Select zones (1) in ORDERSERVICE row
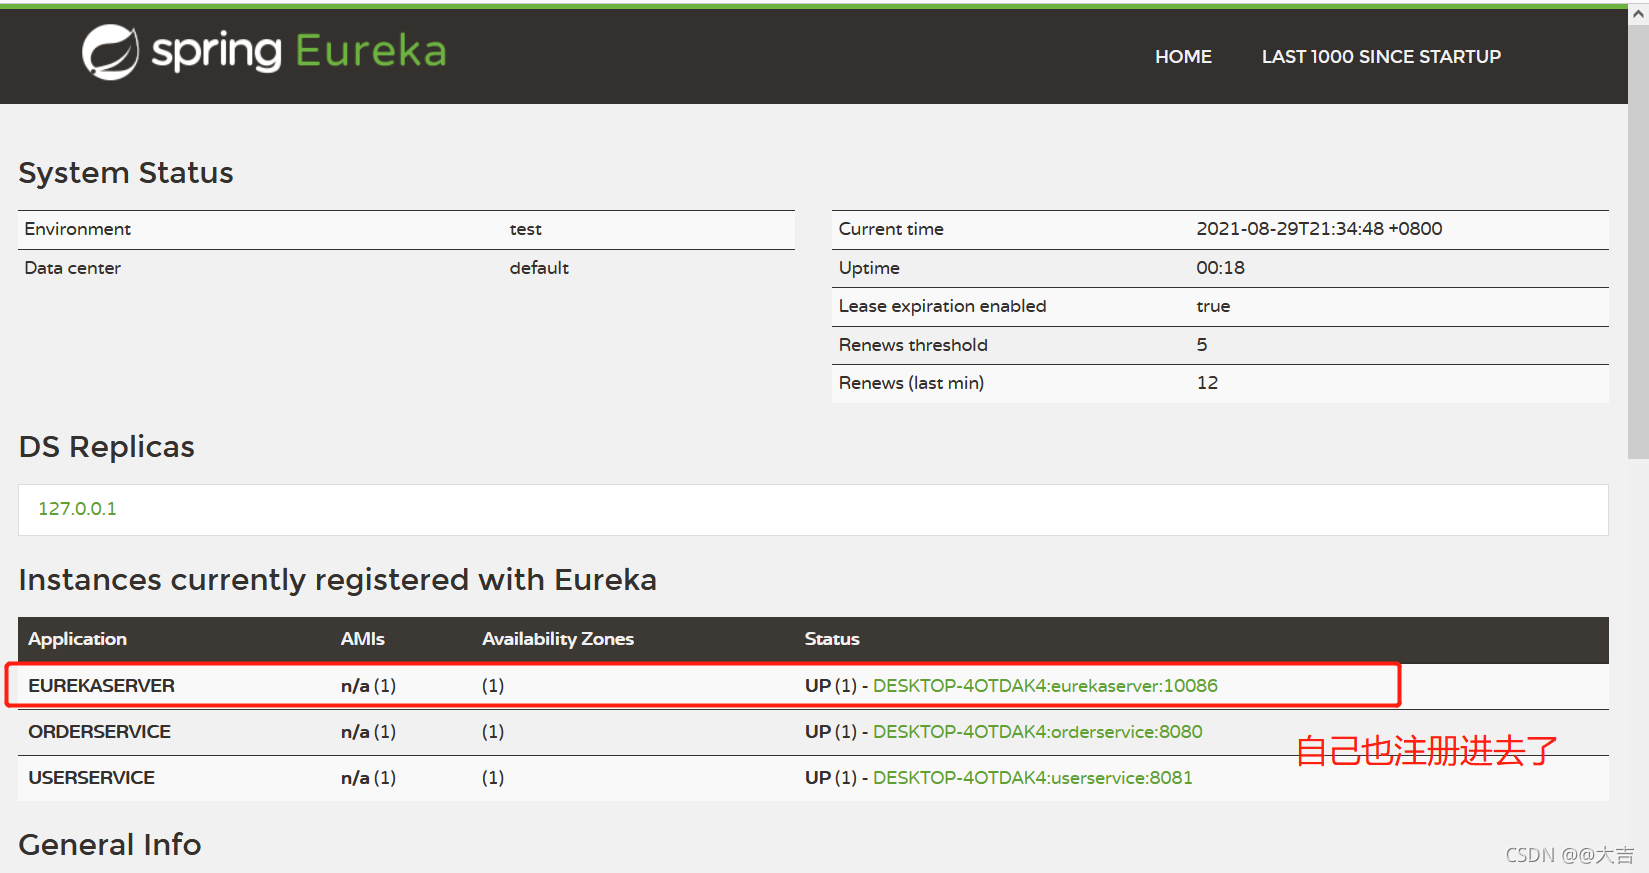Viewport: 1649px width, 873px height. [x=493, y=732]
